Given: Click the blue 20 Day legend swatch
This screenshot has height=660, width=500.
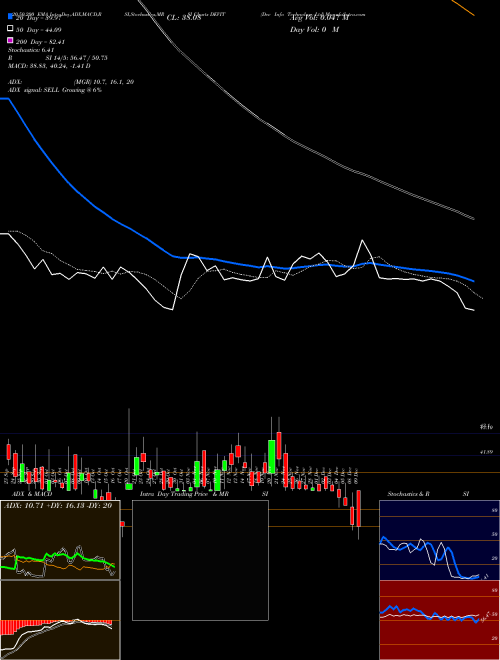Looking at the screenshot, I should 10,17.
